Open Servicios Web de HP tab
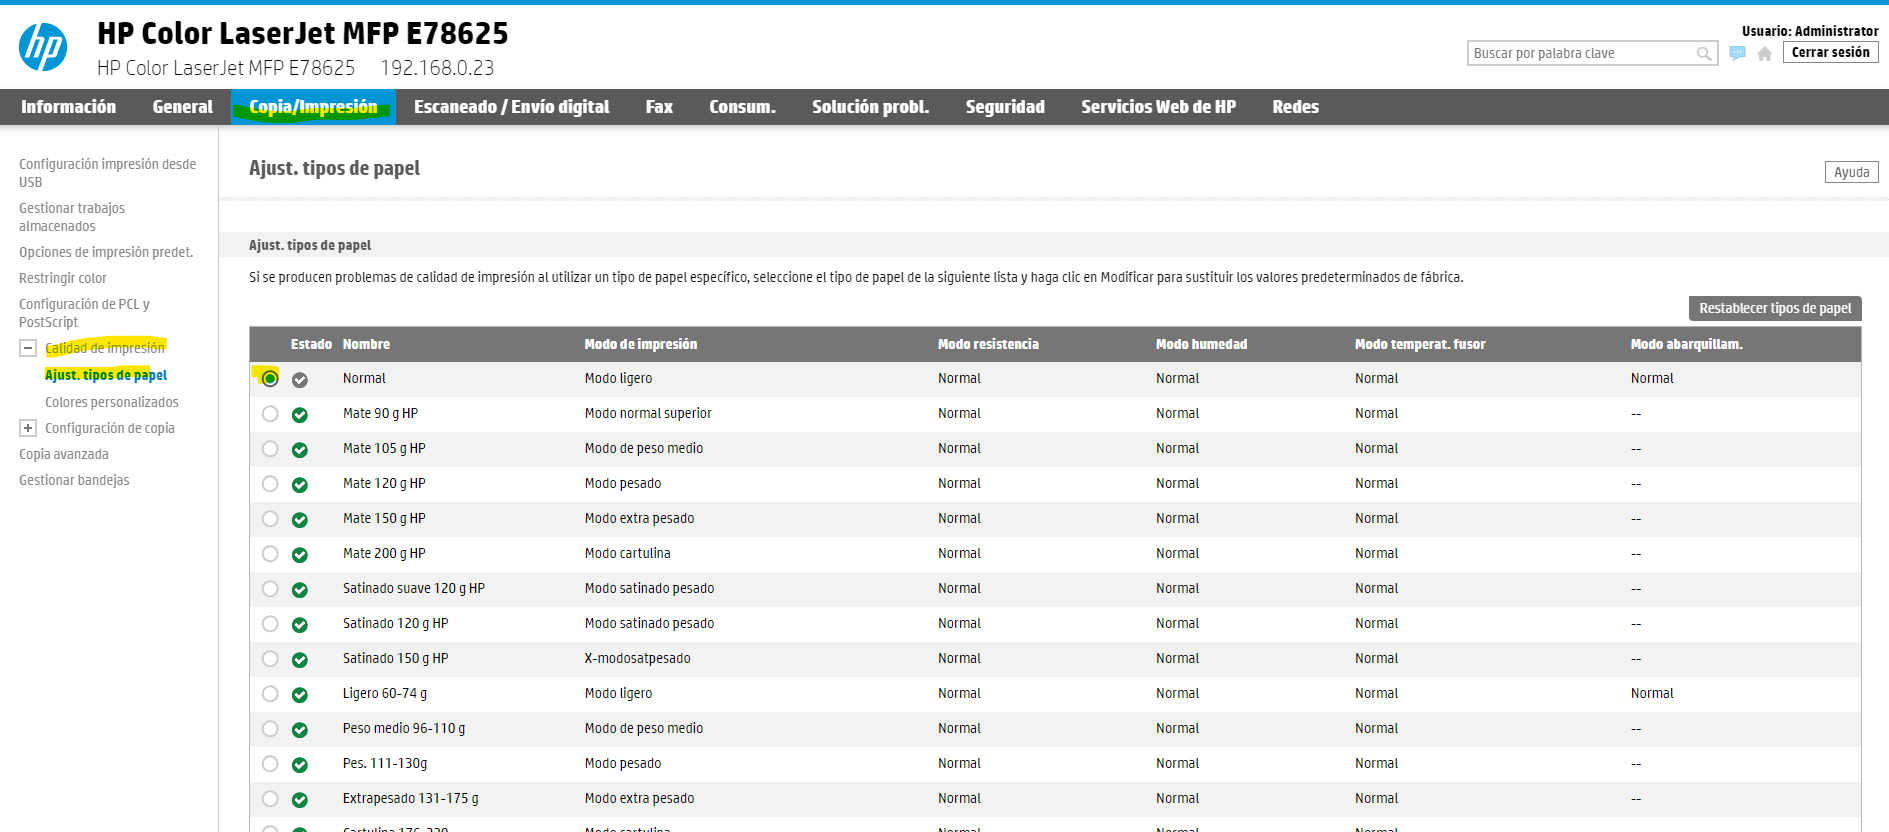 pyautogui.click(x=1158, y=107)
